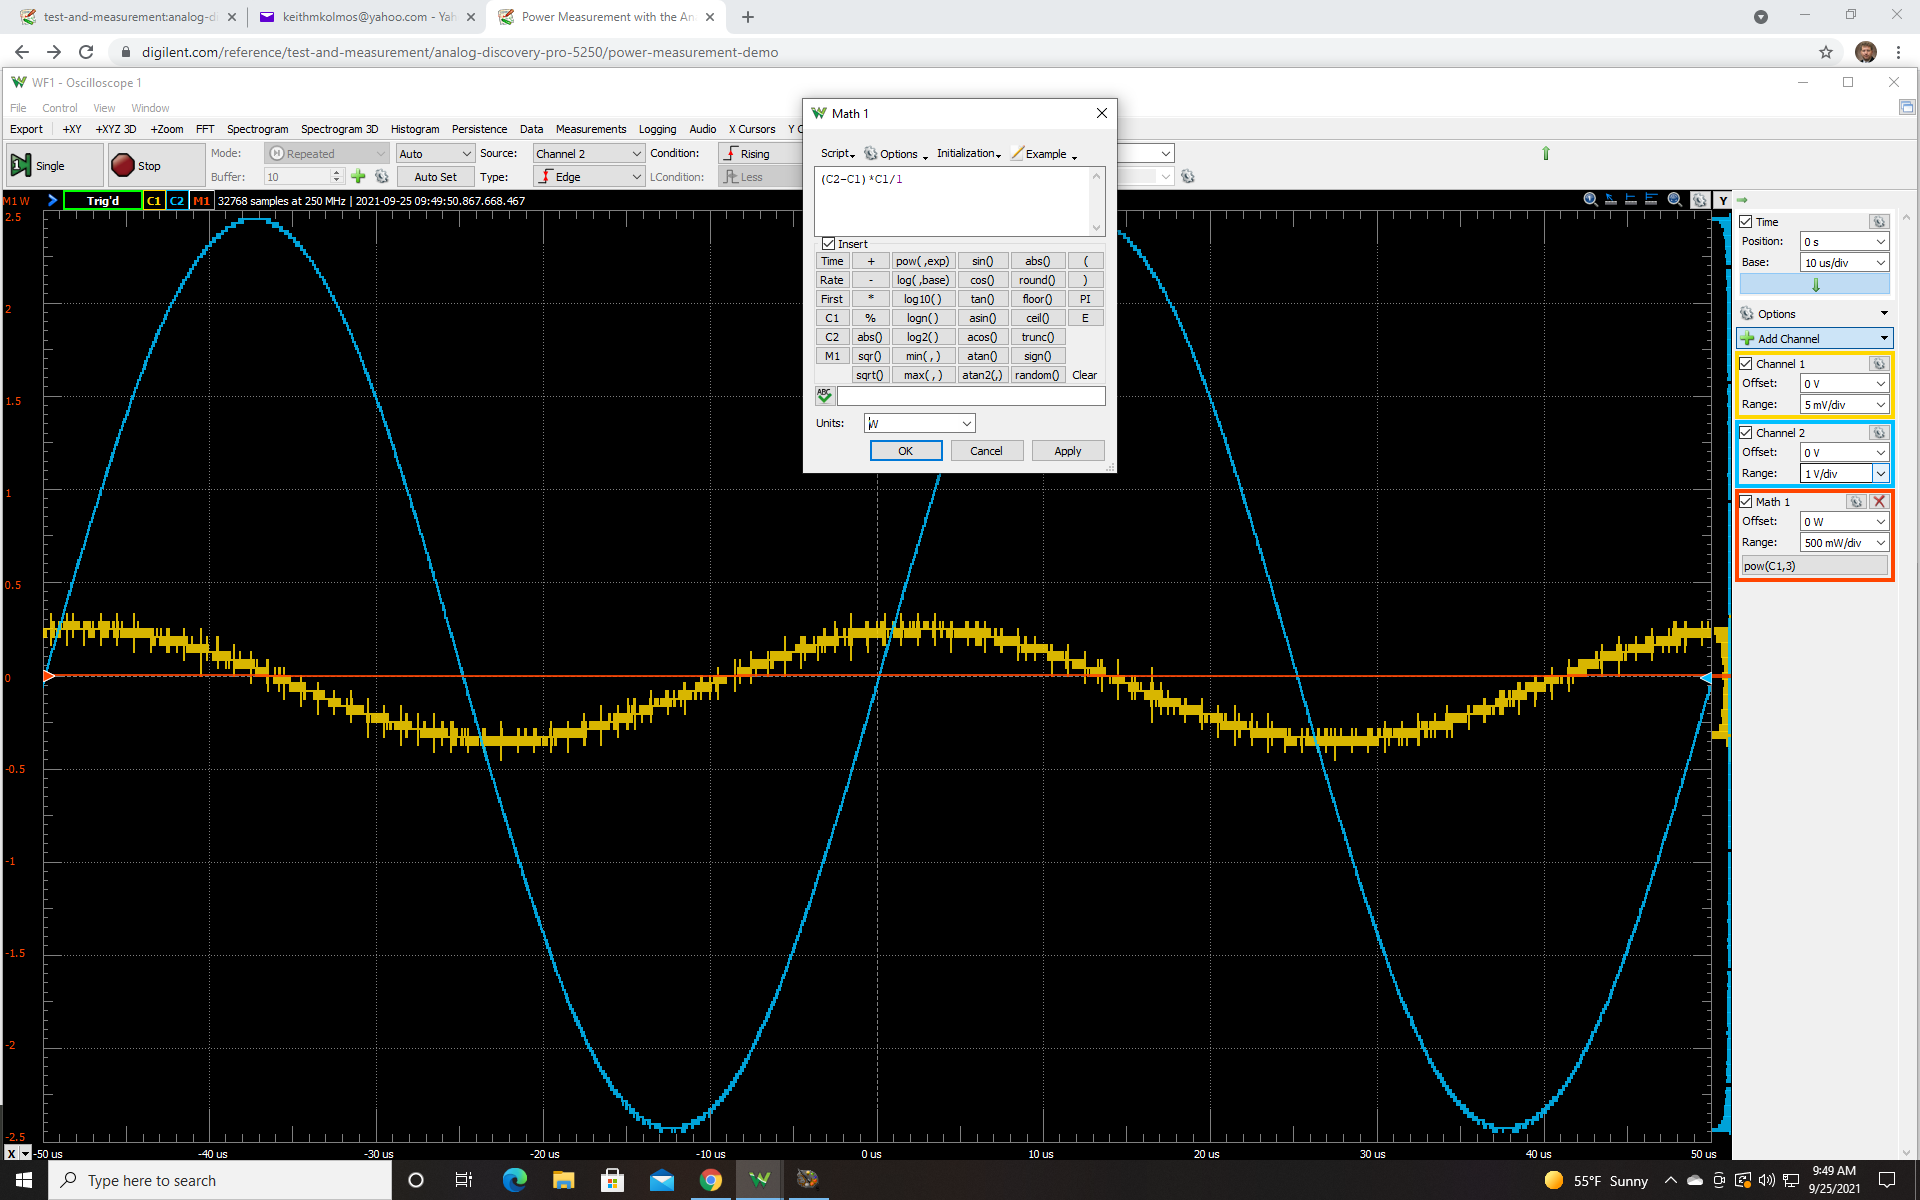
Task: Open the FFT view tab
Action: click(x=205, y=129)
